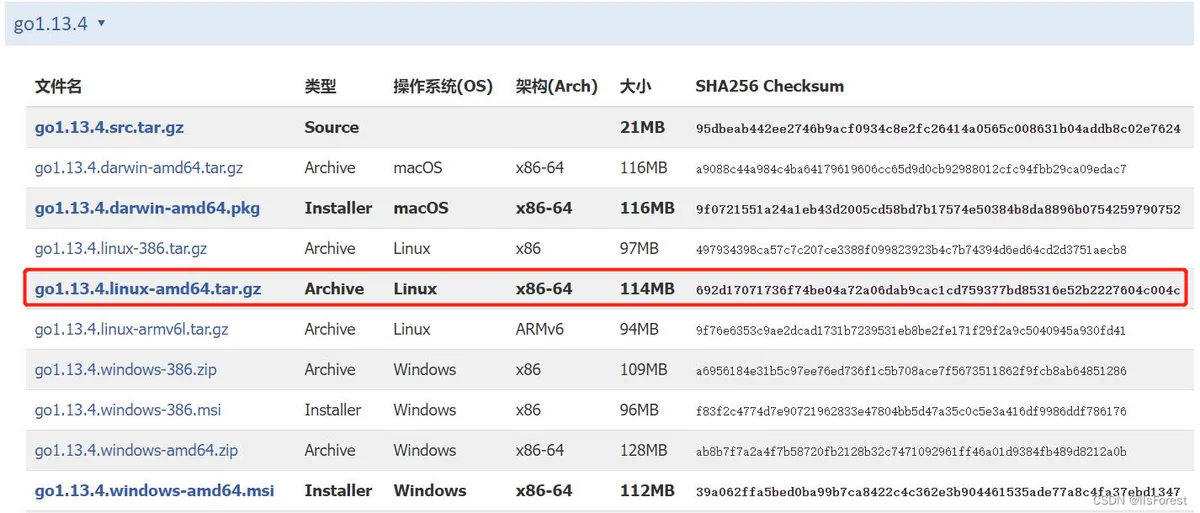1200x513 pixels.
Task: Click the 操作系统(OS) column header
Action: 443,86
